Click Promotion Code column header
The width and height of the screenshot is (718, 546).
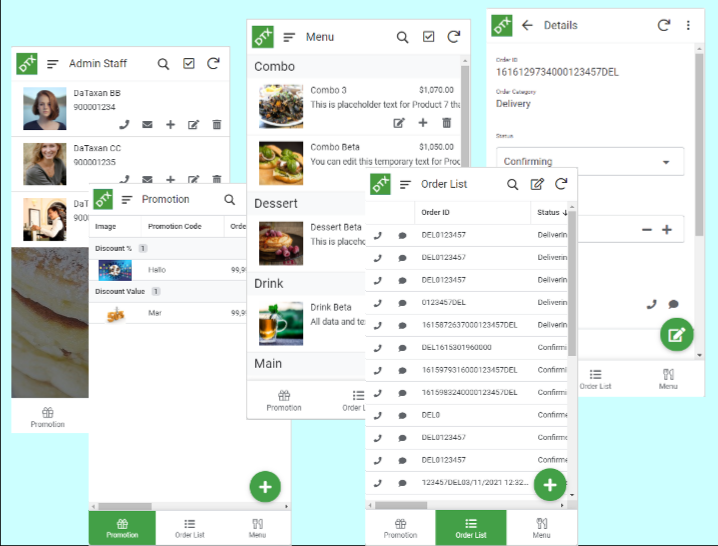(183, 226)
